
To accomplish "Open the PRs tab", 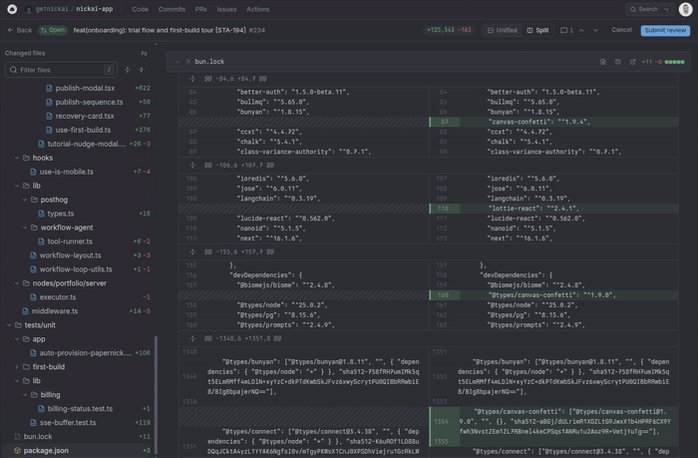I will click(201, 9).
